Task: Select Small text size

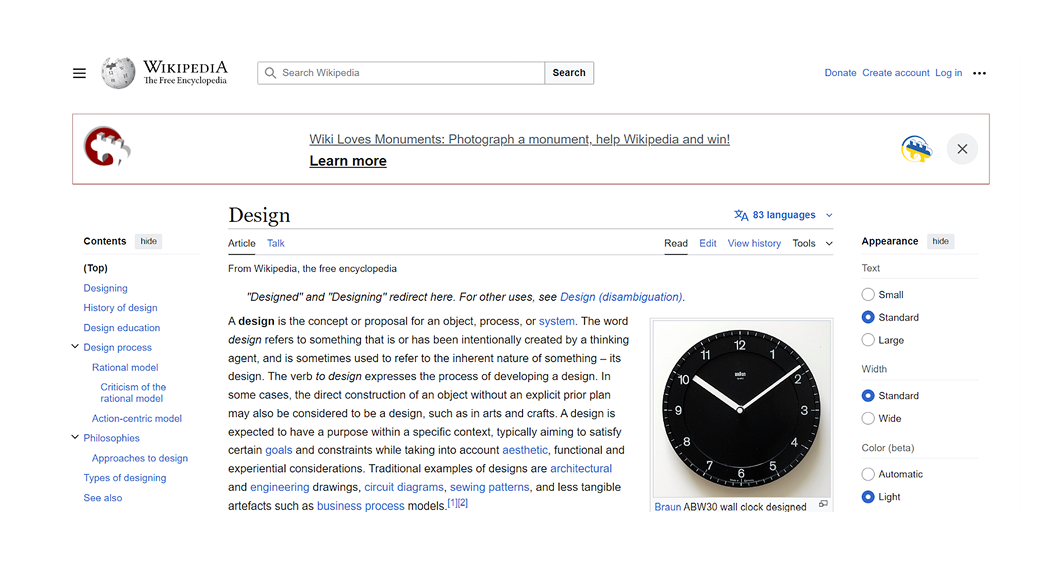Action: point(868,295)
